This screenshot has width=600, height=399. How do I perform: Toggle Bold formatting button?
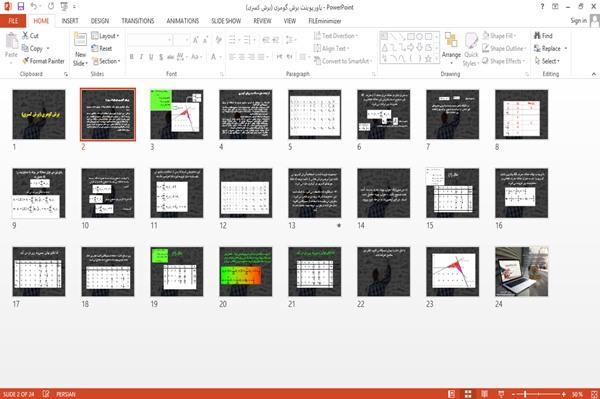132,57
